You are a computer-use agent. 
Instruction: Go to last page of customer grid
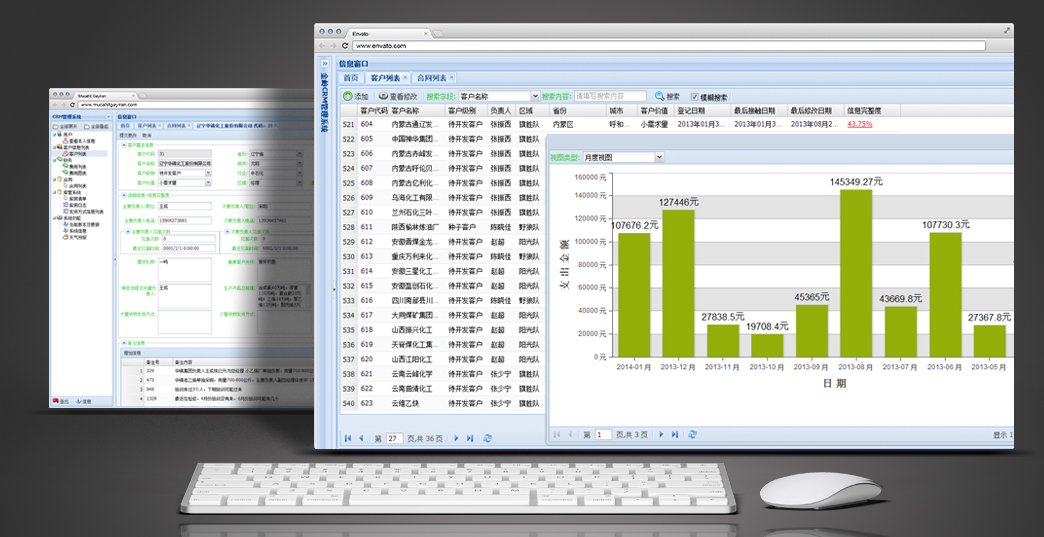pyautogui.click(x=469, y=438)
